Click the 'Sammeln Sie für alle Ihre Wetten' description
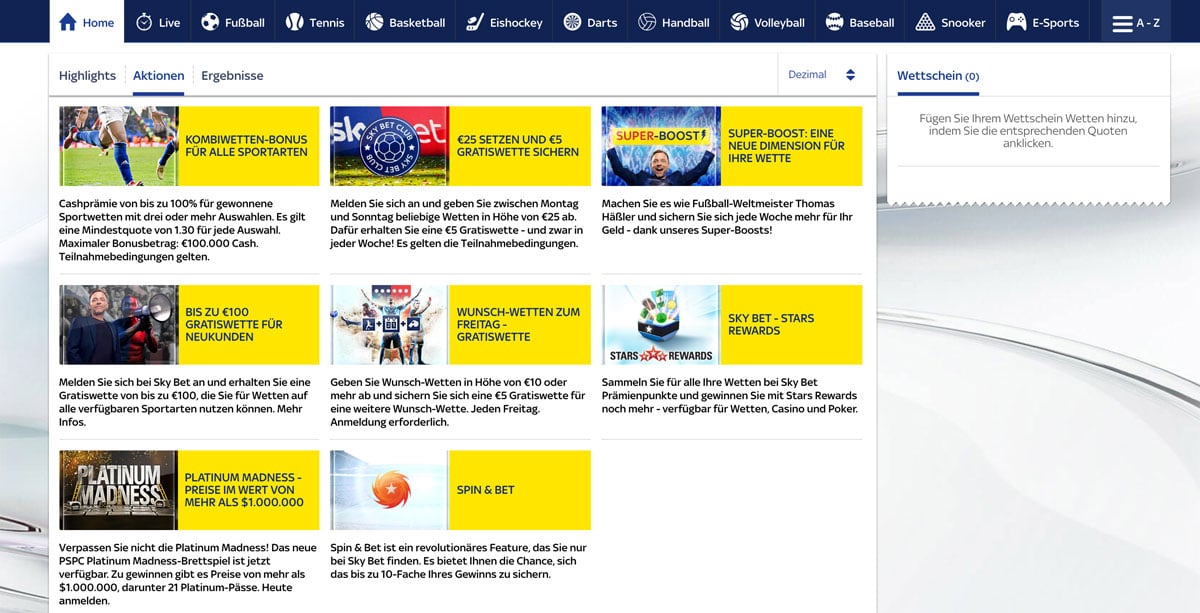1200x613 pixels. pos(730,395)
